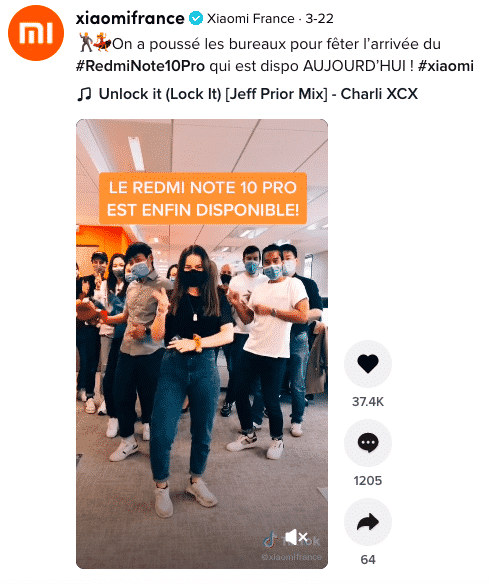Screen dimensions: 492x584
Task: Click the music note icon
Action: click(x=84, y=94)
